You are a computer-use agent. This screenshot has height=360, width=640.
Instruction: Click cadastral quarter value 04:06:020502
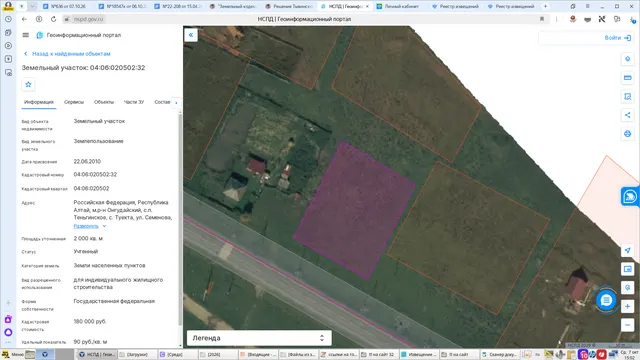pyautogui.click(x=91, y=189)
